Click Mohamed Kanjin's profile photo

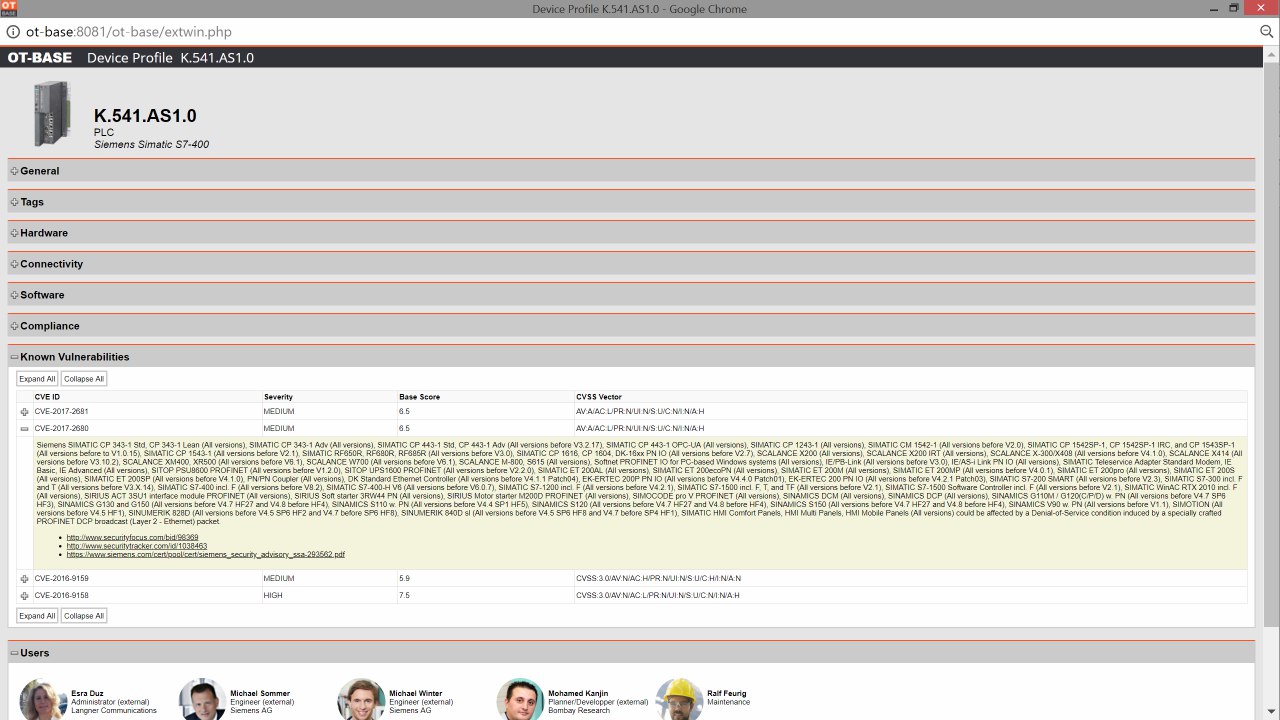(521, 700)
